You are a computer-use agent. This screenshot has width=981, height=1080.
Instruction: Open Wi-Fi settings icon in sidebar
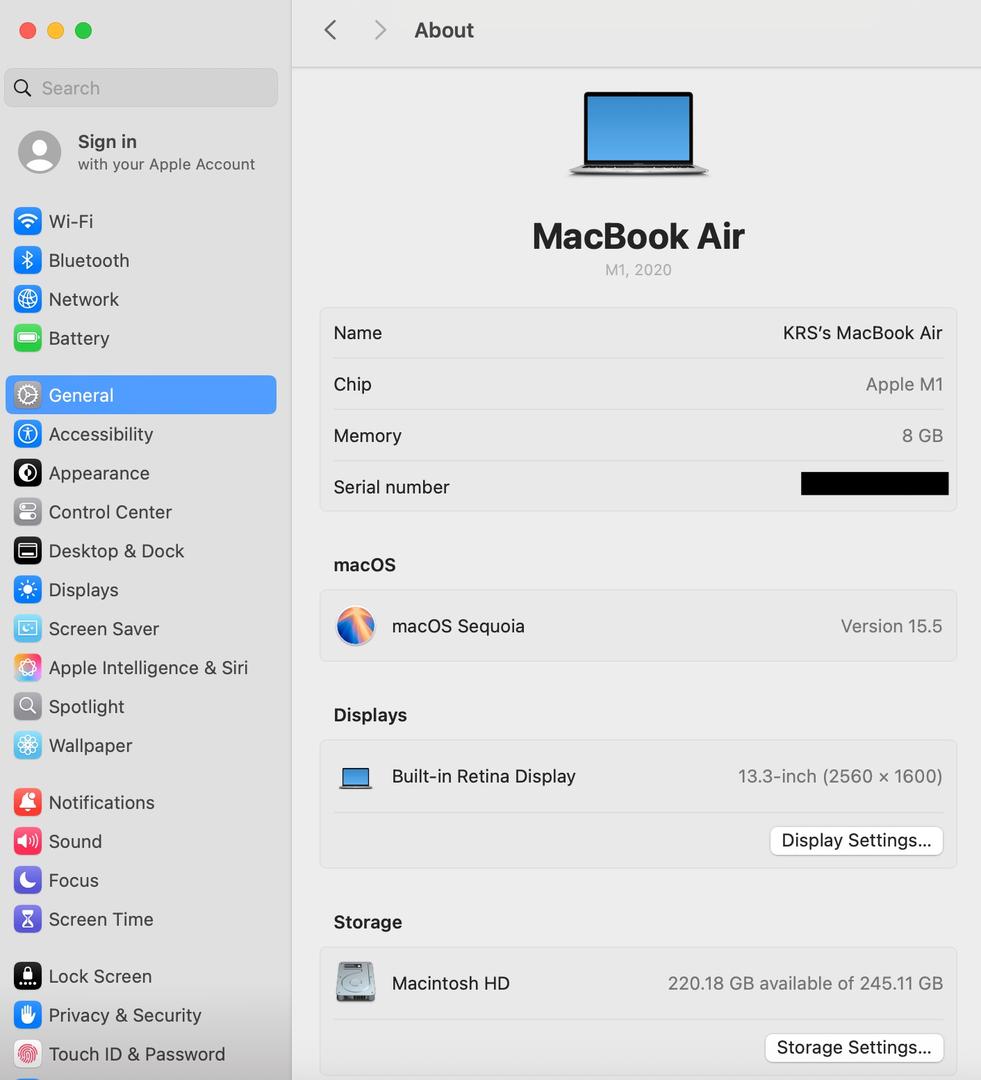pos(28,221)
